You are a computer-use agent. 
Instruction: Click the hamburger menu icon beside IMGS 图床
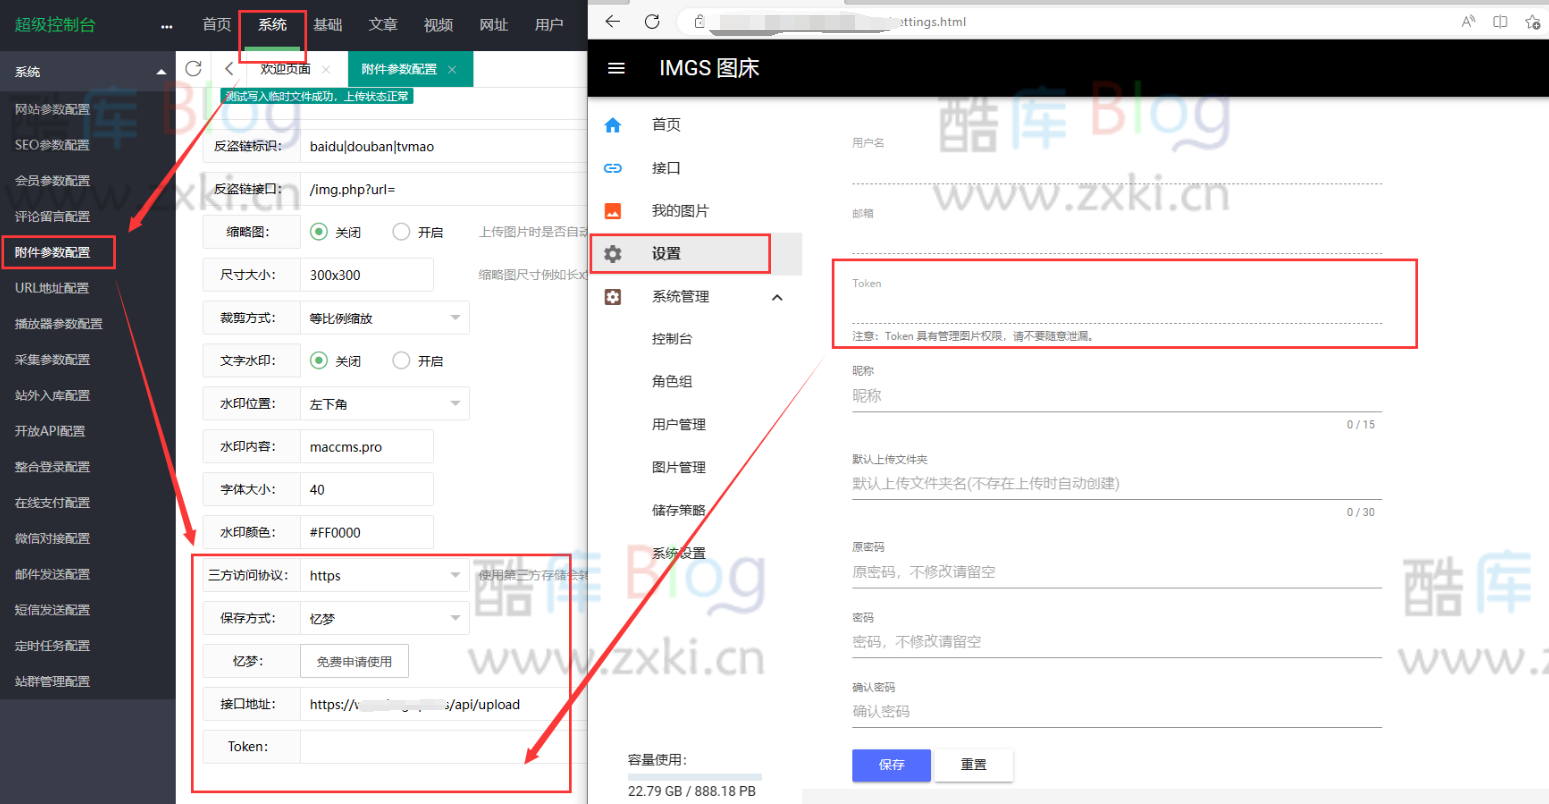point(616,68)
